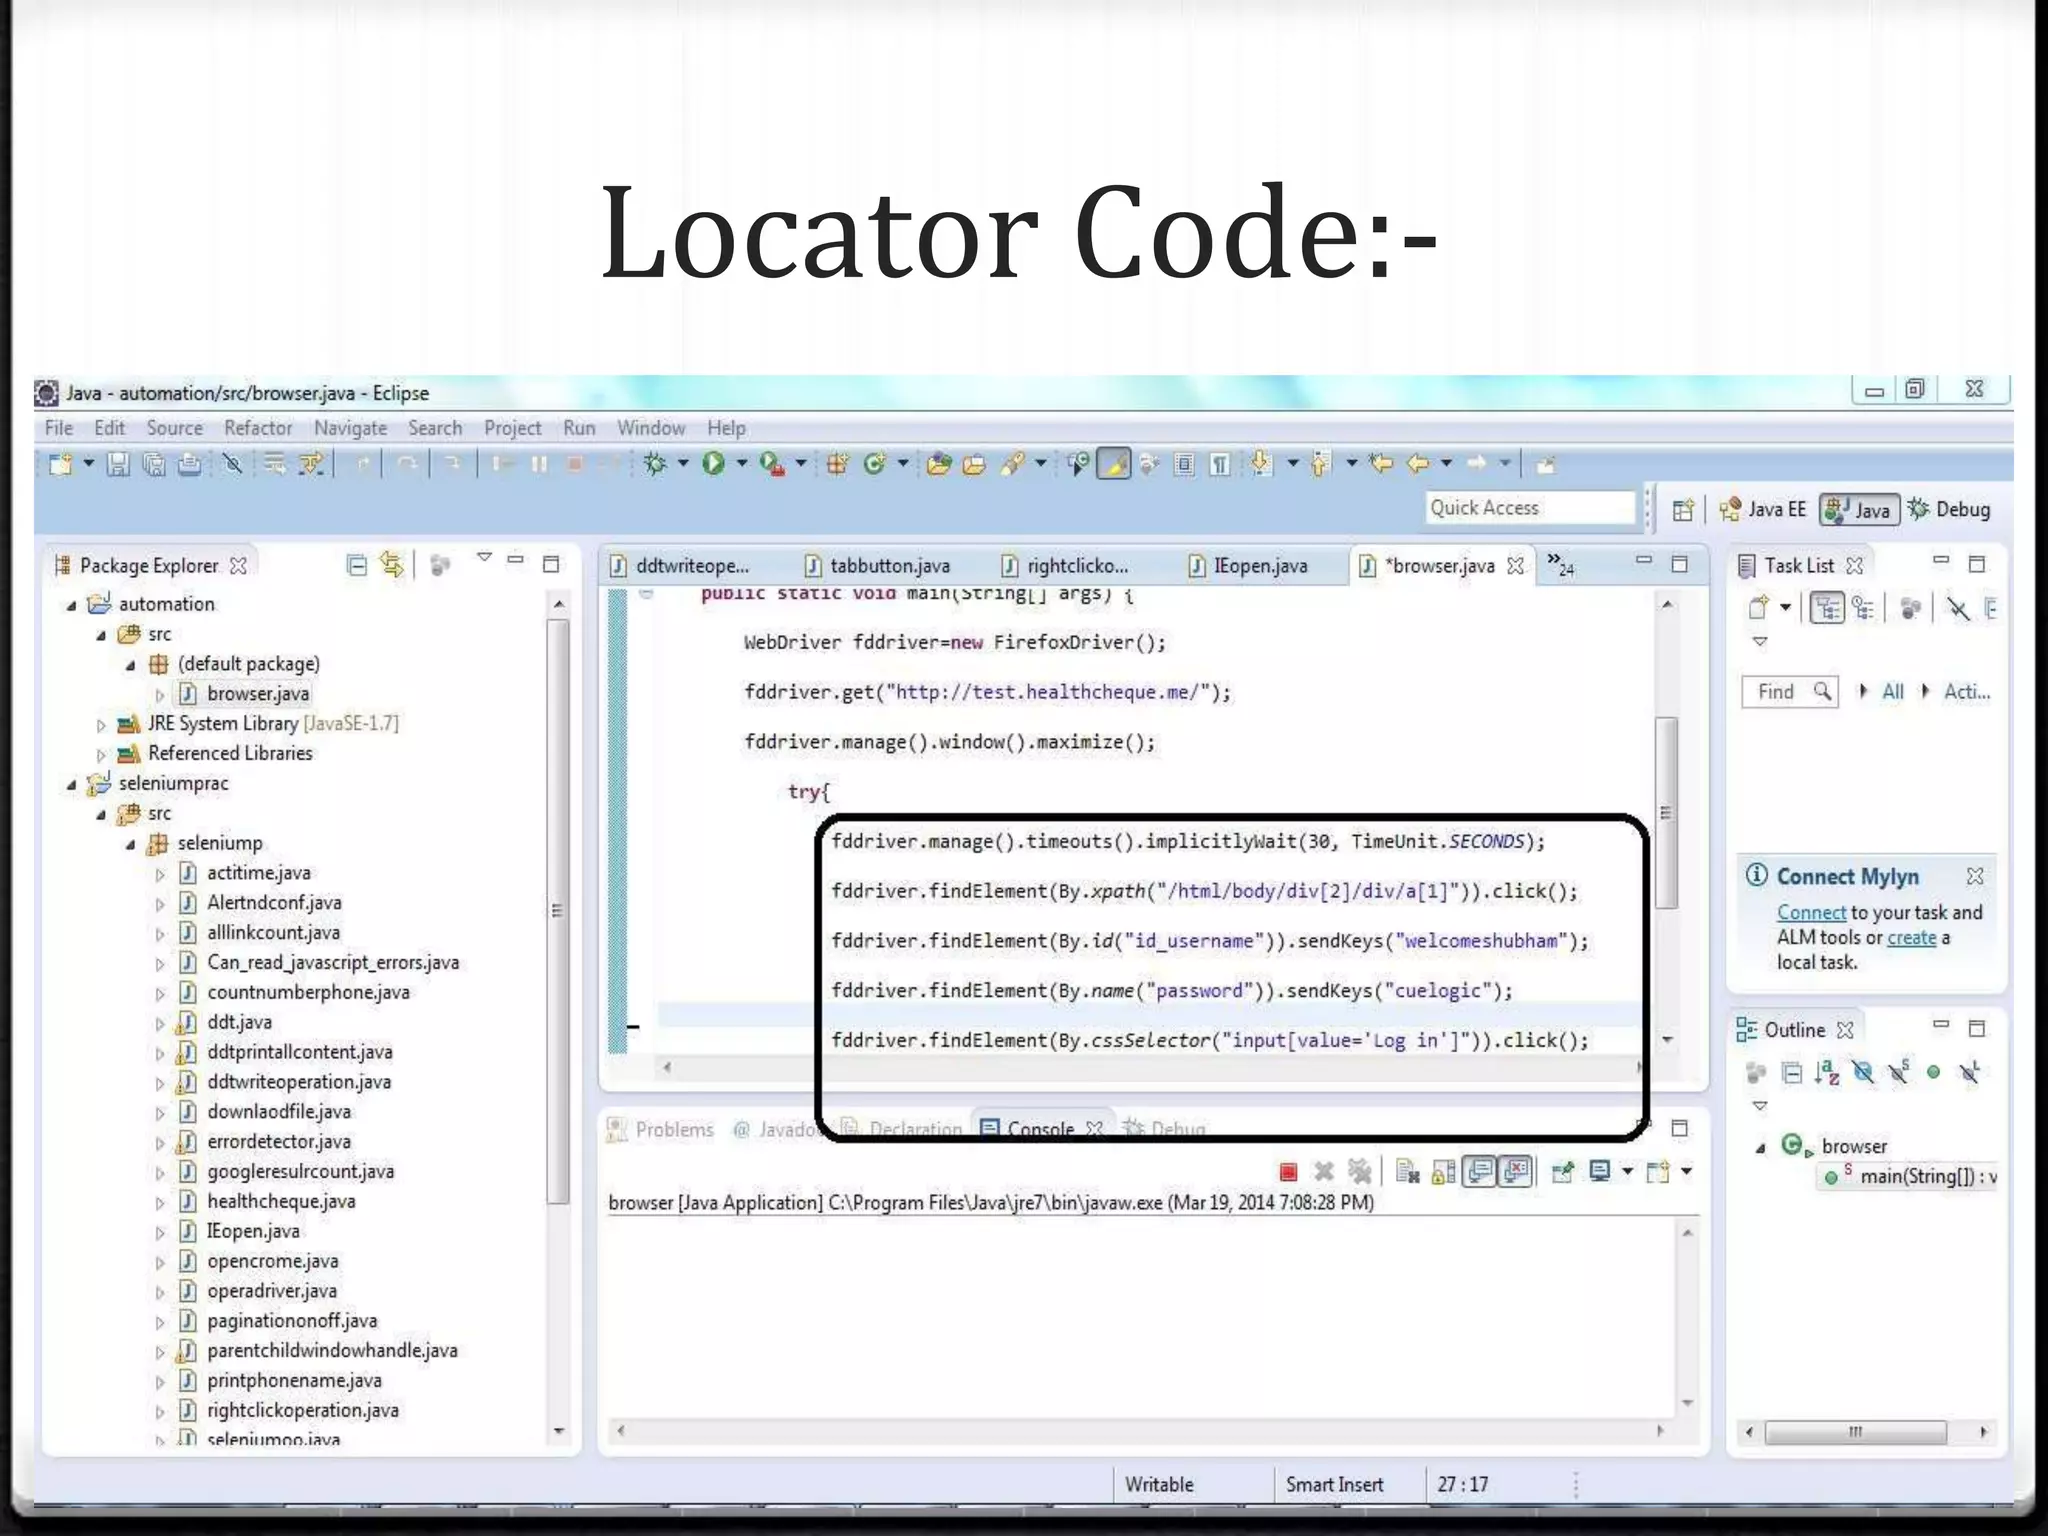Viewport: 2048px width, 1536px height.
Task: Click the red Terminate icon in Console
Action: pyautogui.click(x=1288, y=1171)
